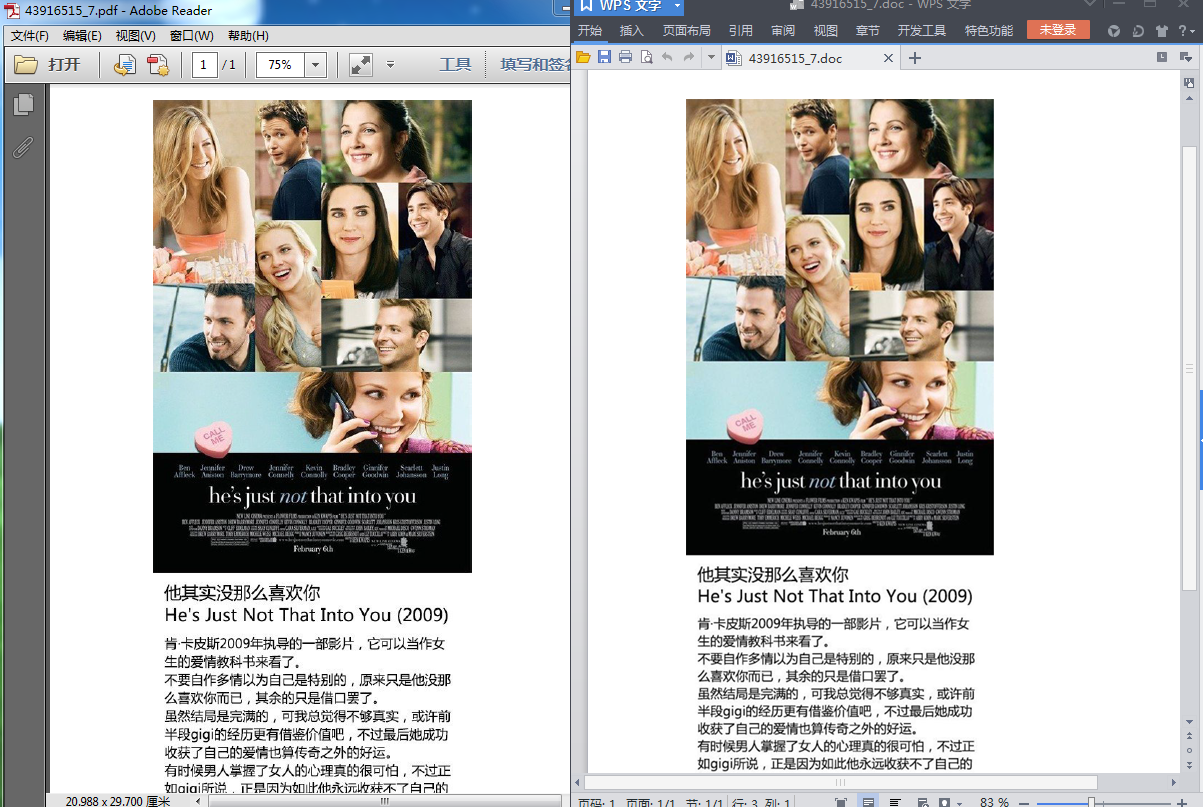Click the 83 % zoom level in WPS status bar
Screen dimensions: 1203x807
995,802
